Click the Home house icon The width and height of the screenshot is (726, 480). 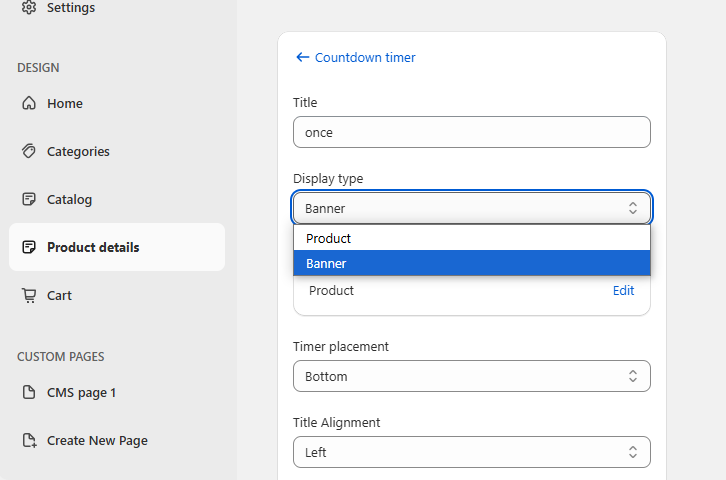29,103
